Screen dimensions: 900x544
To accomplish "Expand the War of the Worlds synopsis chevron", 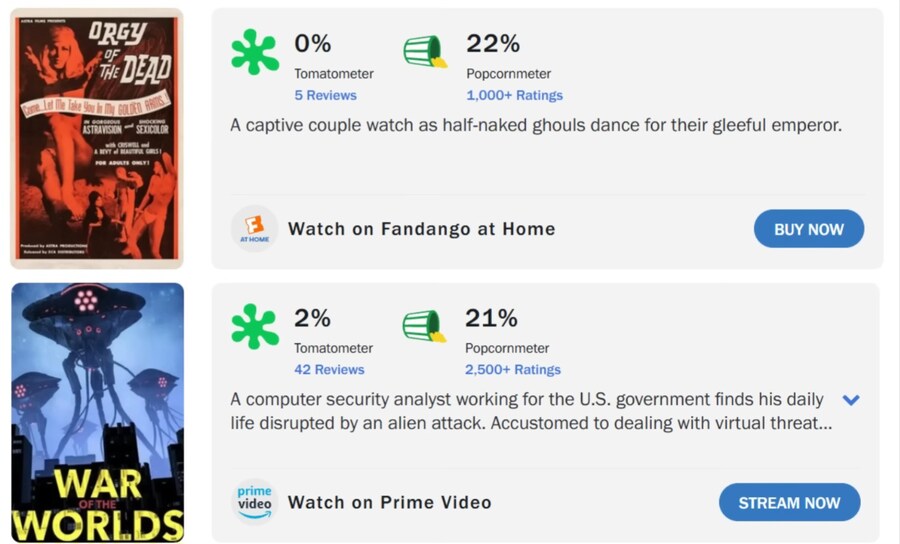I will [x=851, y=400].
